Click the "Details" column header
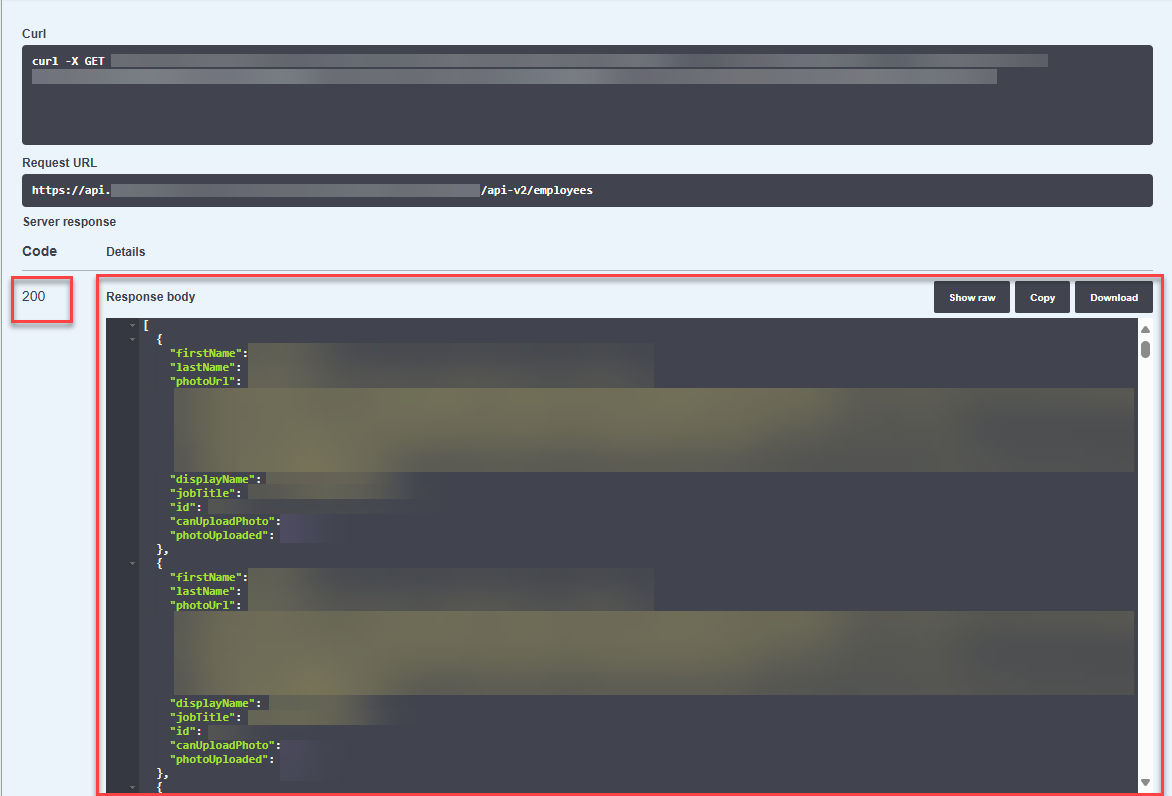Viewport: 1172px width, 796px height. point(126,252)
